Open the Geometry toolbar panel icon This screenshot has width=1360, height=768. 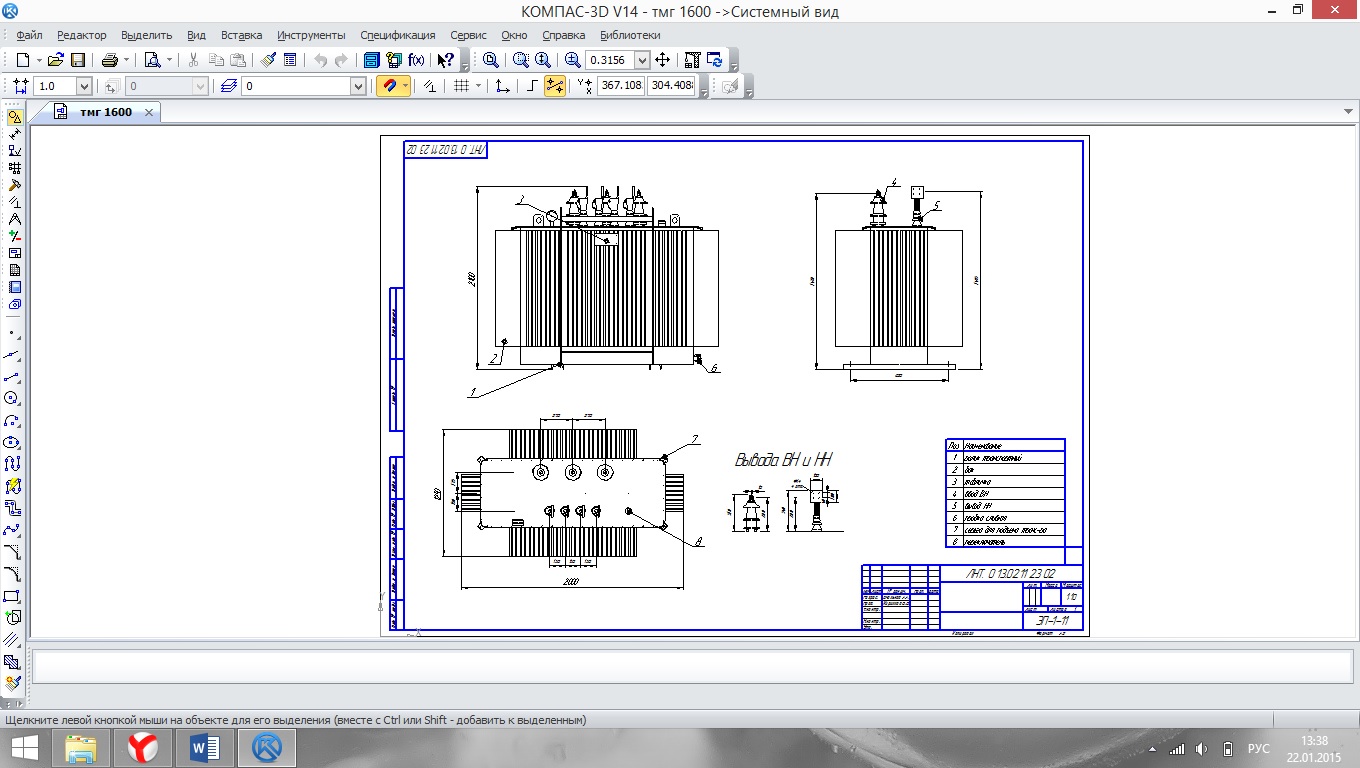point(15,117)
